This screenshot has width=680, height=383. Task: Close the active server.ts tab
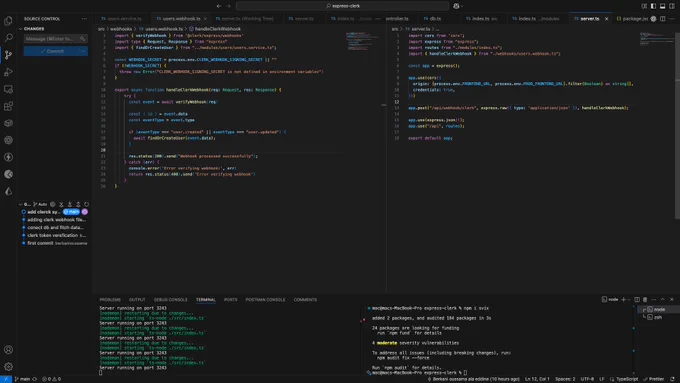pyautogui.click(x=606, y=19)
